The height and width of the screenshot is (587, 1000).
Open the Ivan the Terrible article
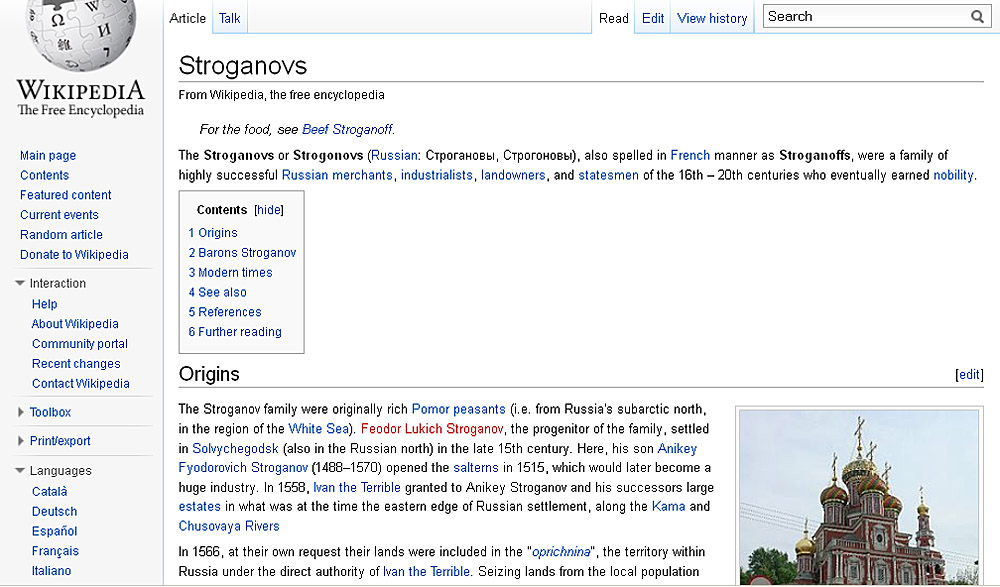pos(356,487)
